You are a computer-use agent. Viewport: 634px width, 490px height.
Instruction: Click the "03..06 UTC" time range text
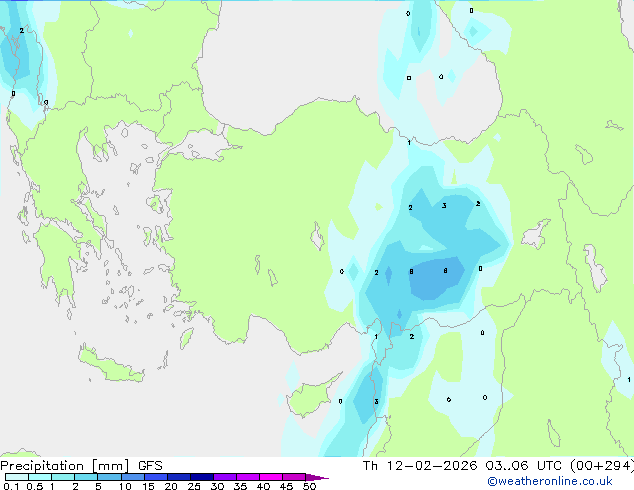(523, 466)
